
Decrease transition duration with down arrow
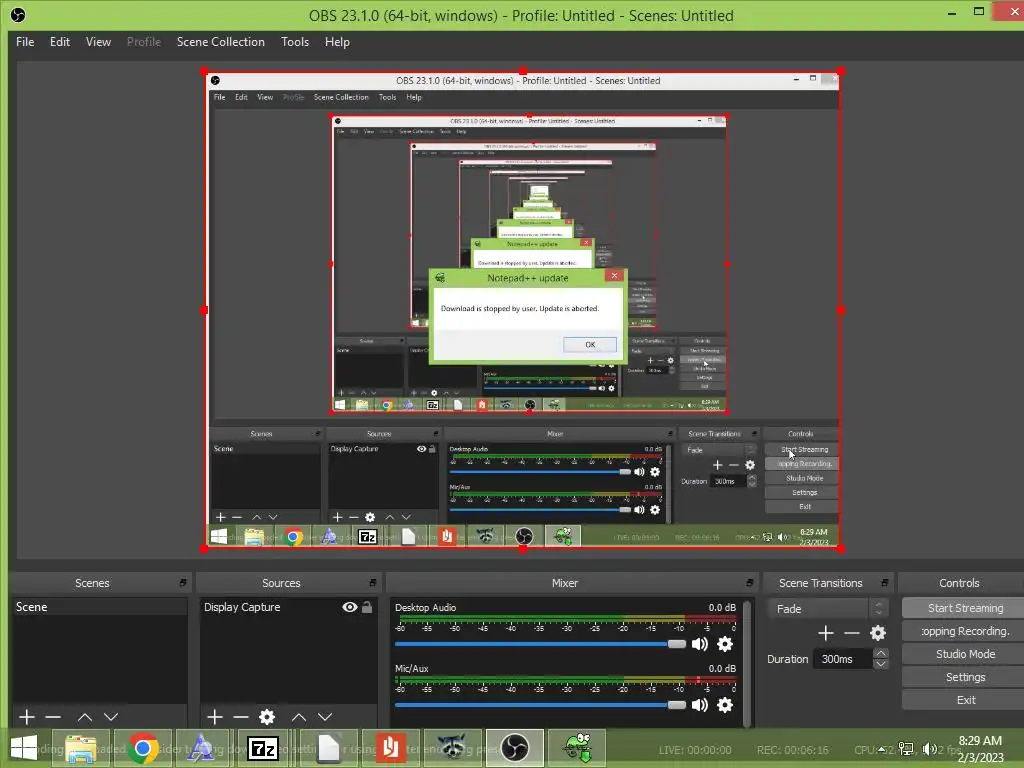[x=880, y=664]
